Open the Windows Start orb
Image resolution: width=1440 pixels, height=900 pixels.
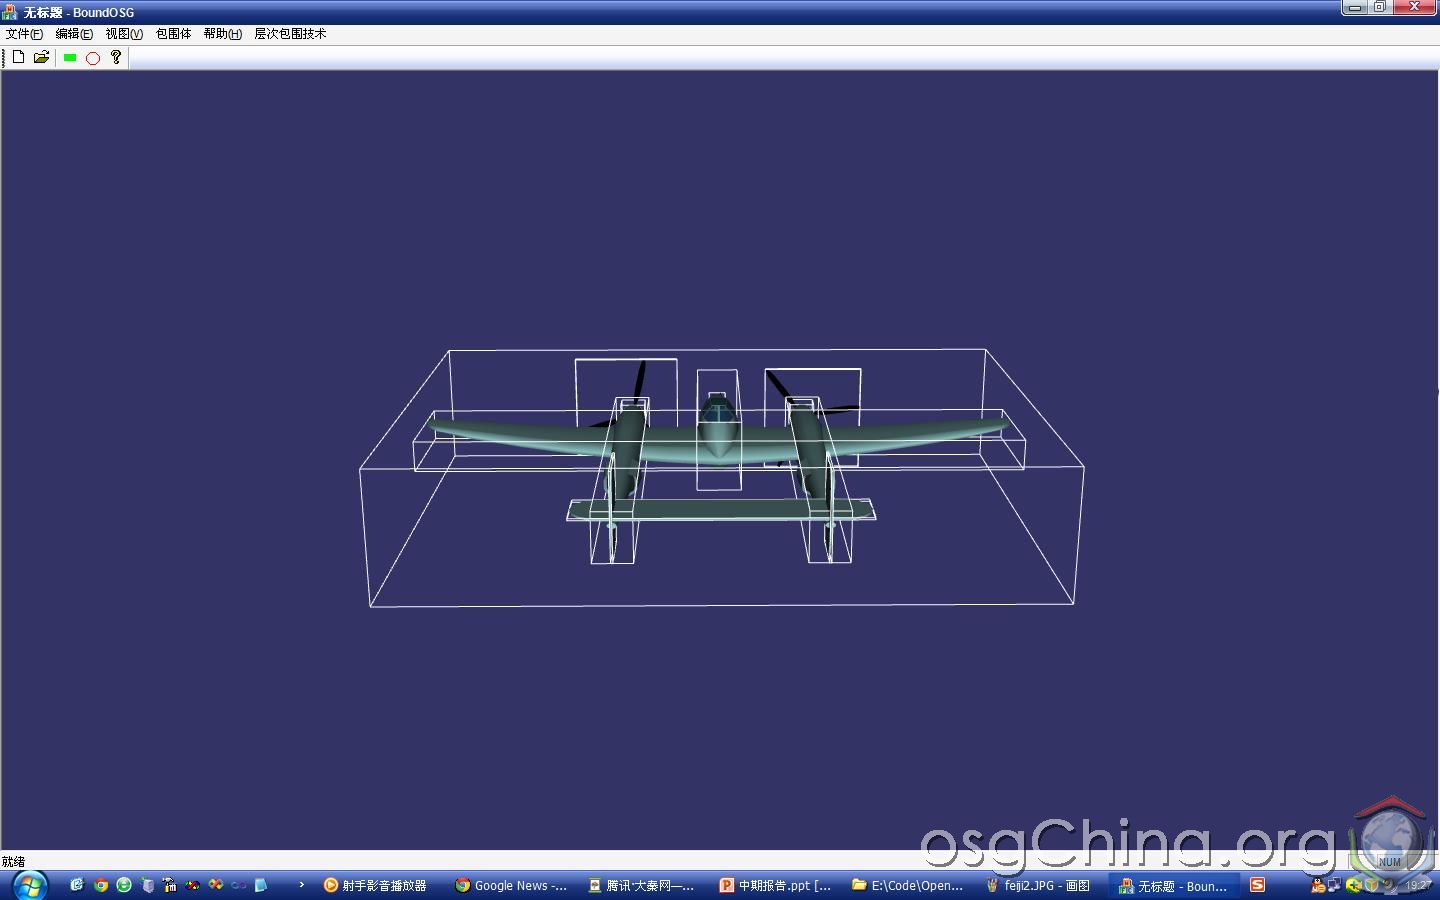click(x=29, y=885)
